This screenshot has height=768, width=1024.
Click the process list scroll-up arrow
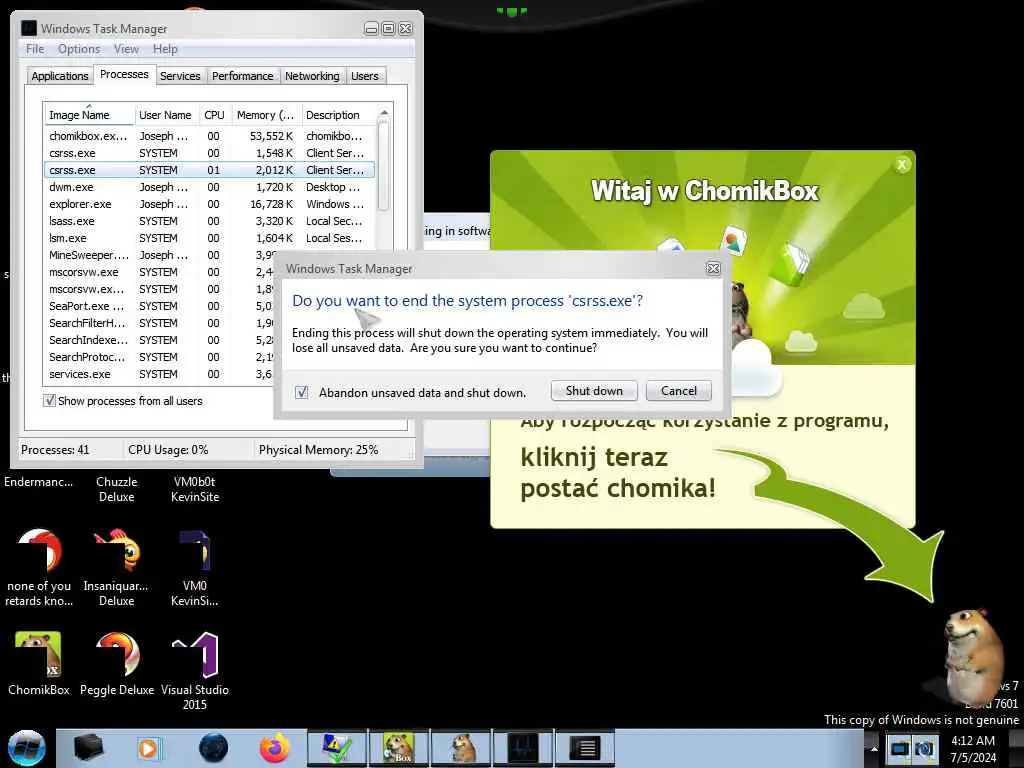tap(384, 113)
